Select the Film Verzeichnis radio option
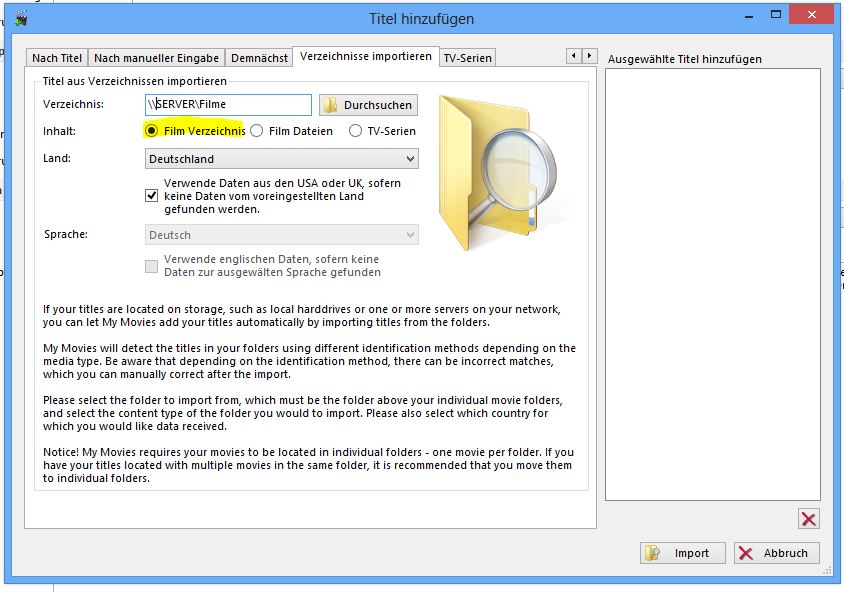 (152, 131)
